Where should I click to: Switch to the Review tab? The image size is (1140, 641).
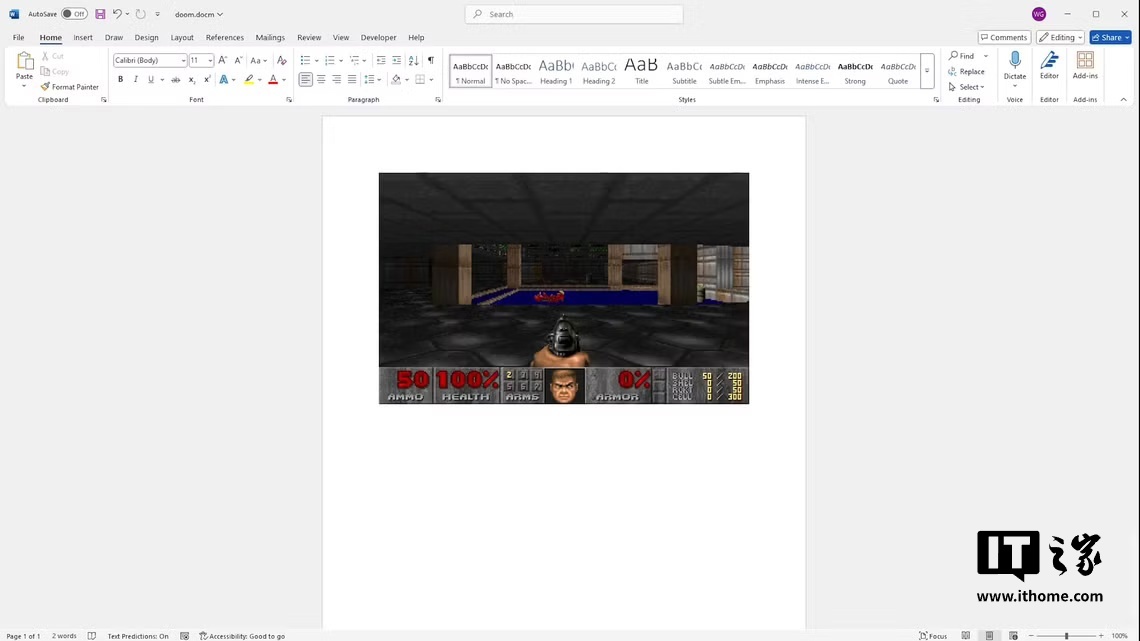click(x=309, y=37)
